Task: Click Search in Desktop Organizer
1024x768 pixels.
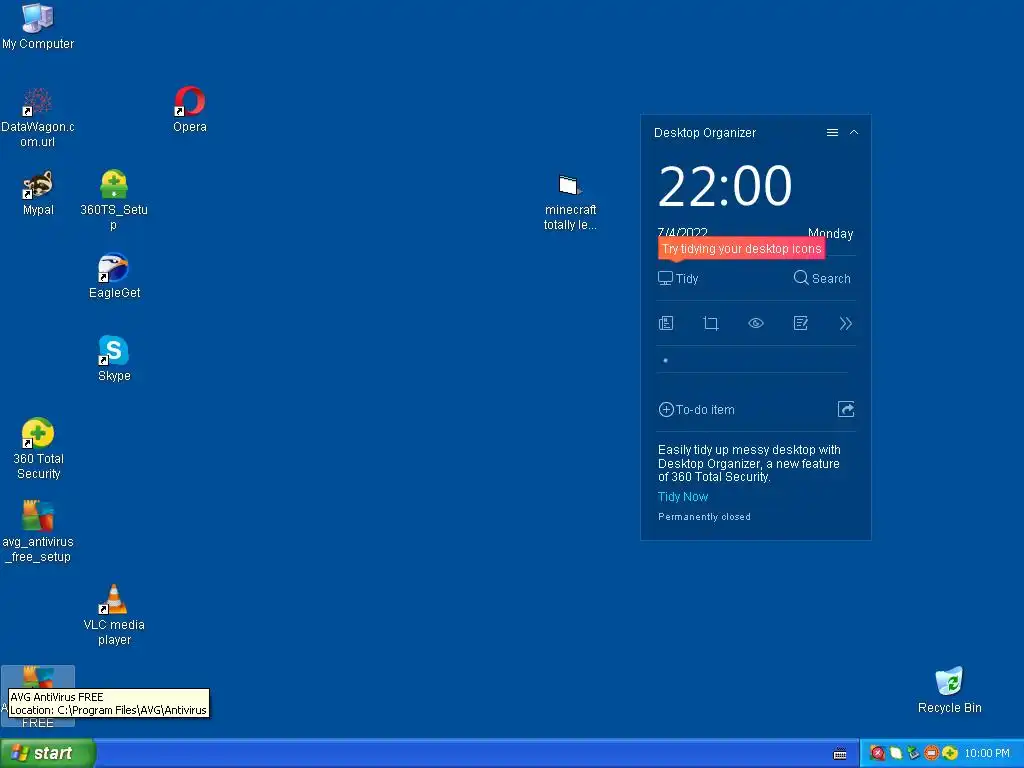Action: pos(822,278)
